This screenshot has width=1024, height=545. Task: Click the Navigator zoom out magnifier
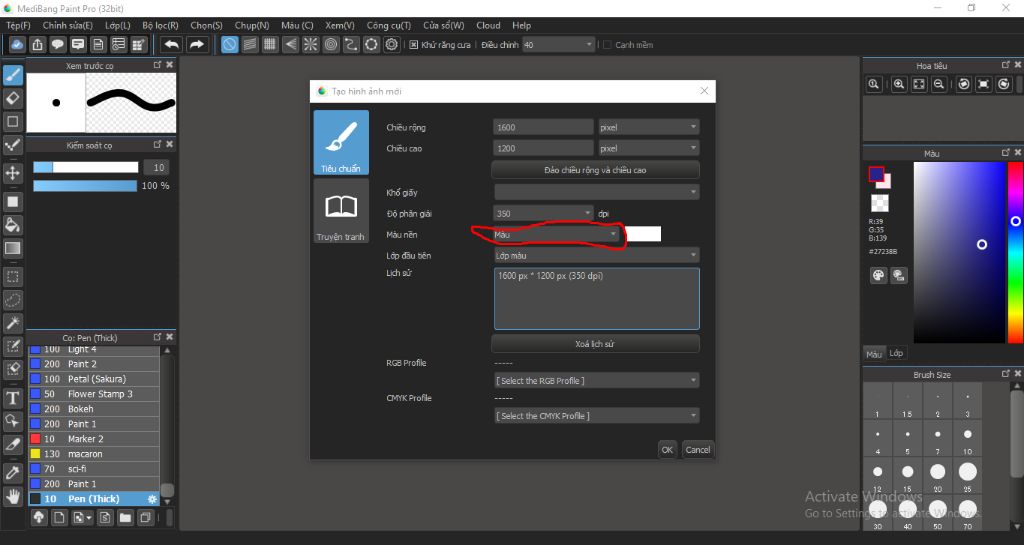(x=939, y=84)
